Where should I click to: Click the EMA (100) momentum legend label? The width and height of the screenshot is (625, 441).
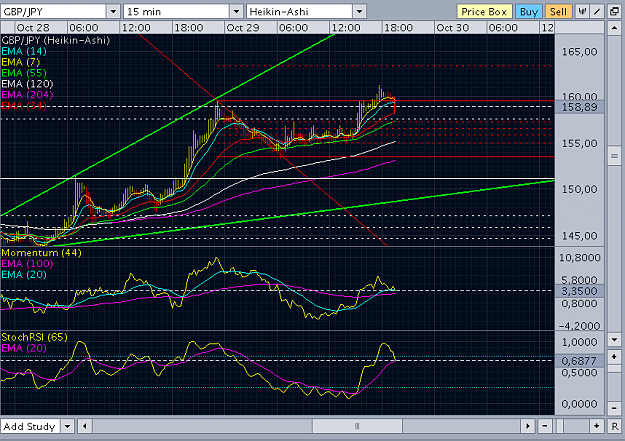27,264
